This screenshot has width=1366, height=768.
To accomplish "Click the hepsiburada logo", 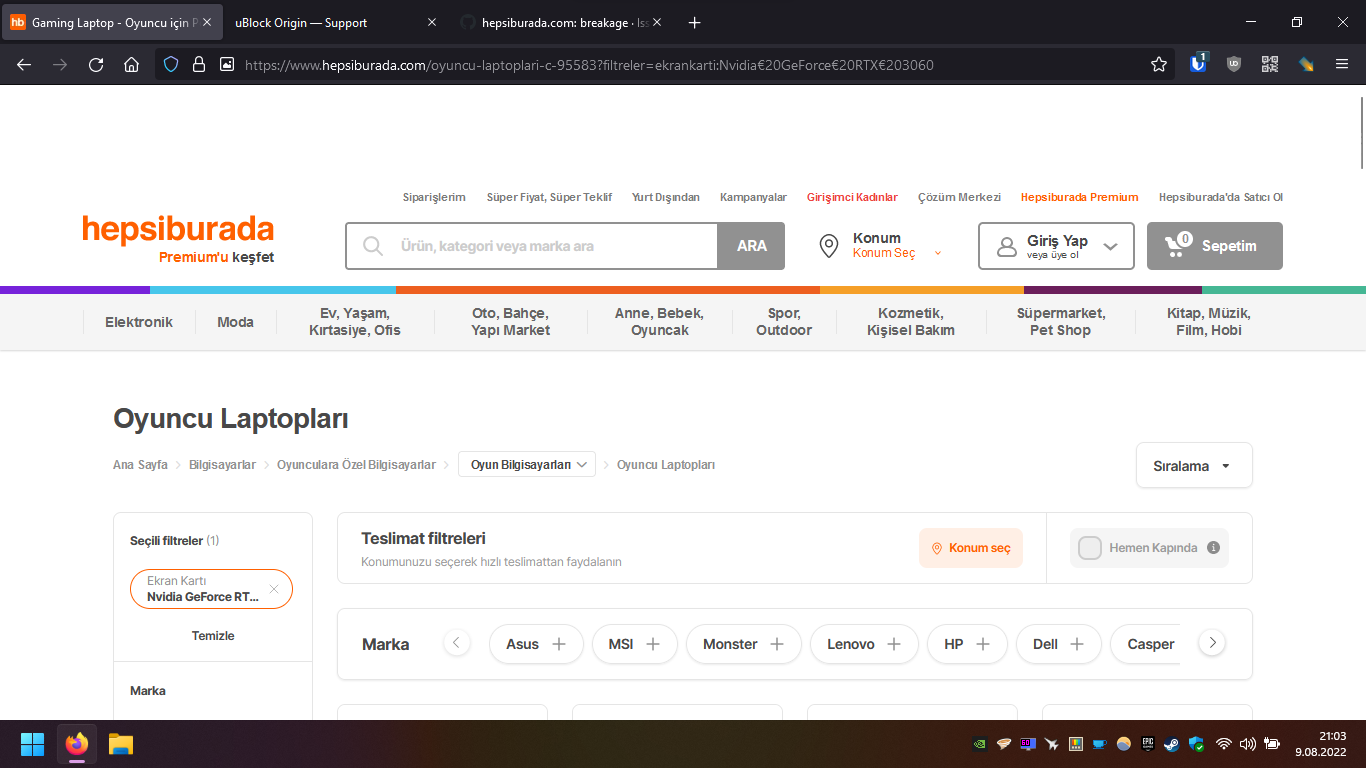I will point(178,230).
